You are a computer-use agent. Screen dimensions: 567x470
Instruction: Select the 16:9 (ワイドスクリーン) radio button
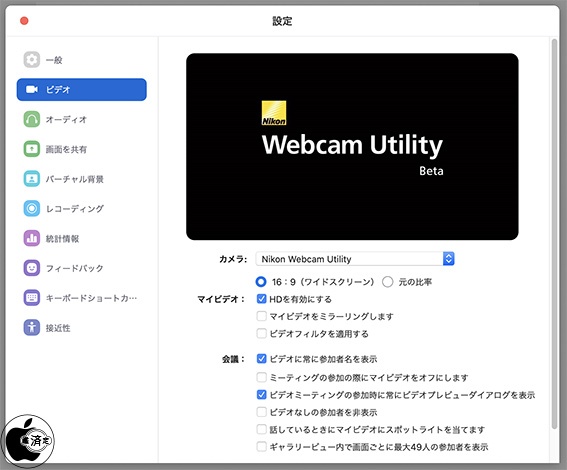point(261,282)
